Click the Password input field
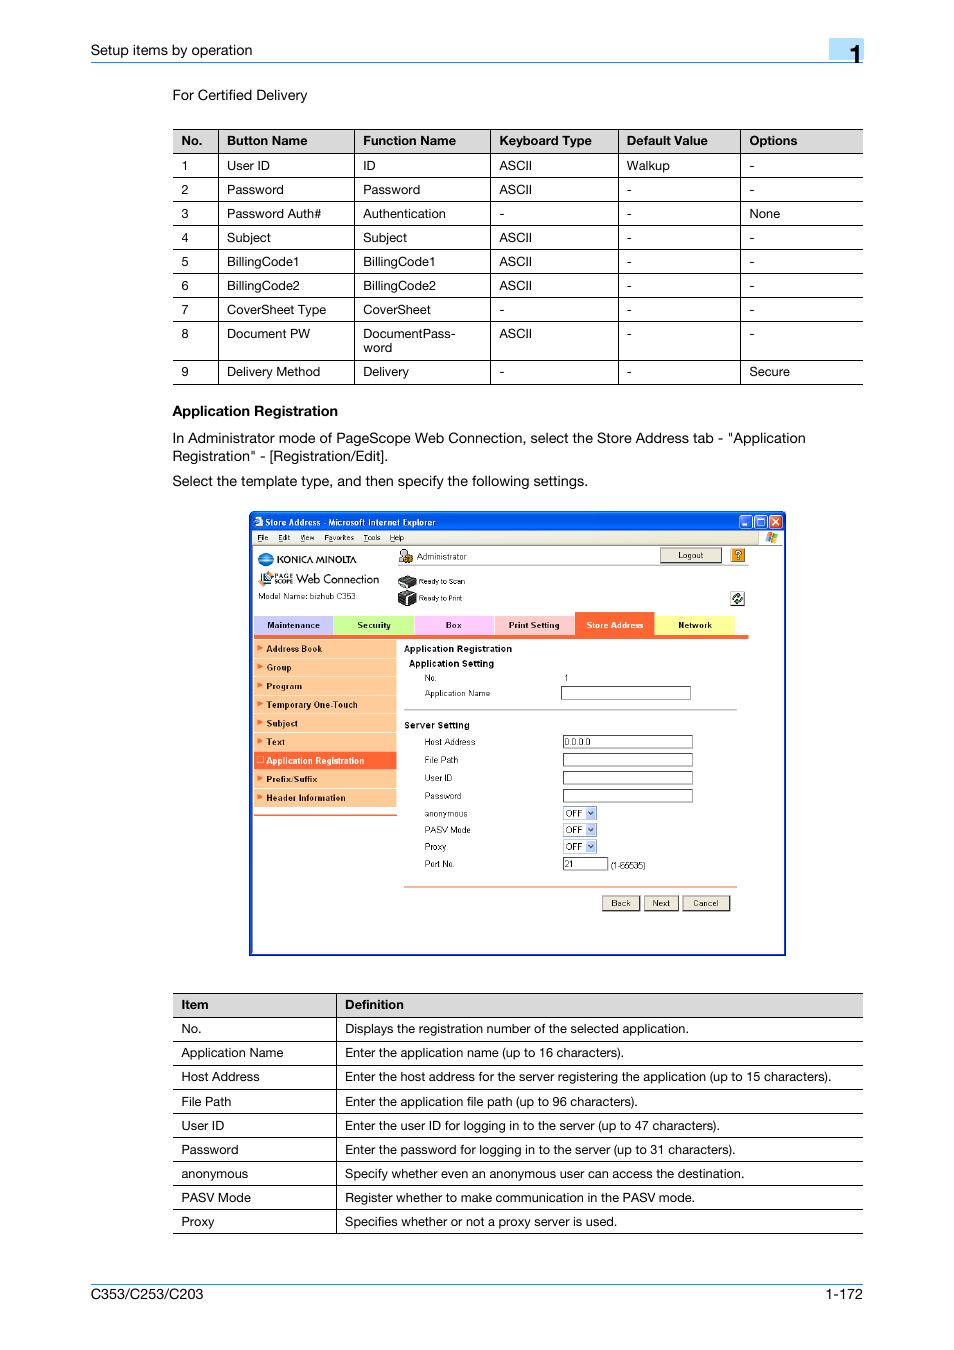This screenshot has width=954, height=1350. [x=628, y=796]
